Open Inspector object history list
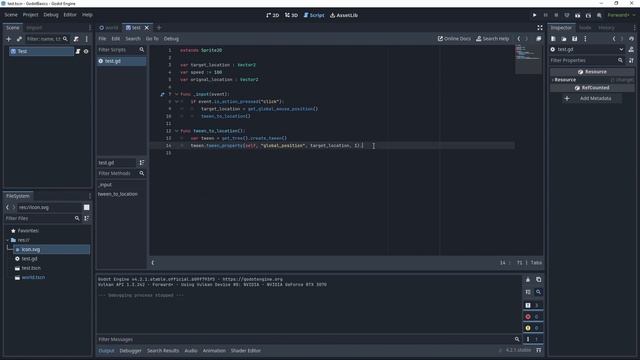640x360 pixels. tap(631, 39)
